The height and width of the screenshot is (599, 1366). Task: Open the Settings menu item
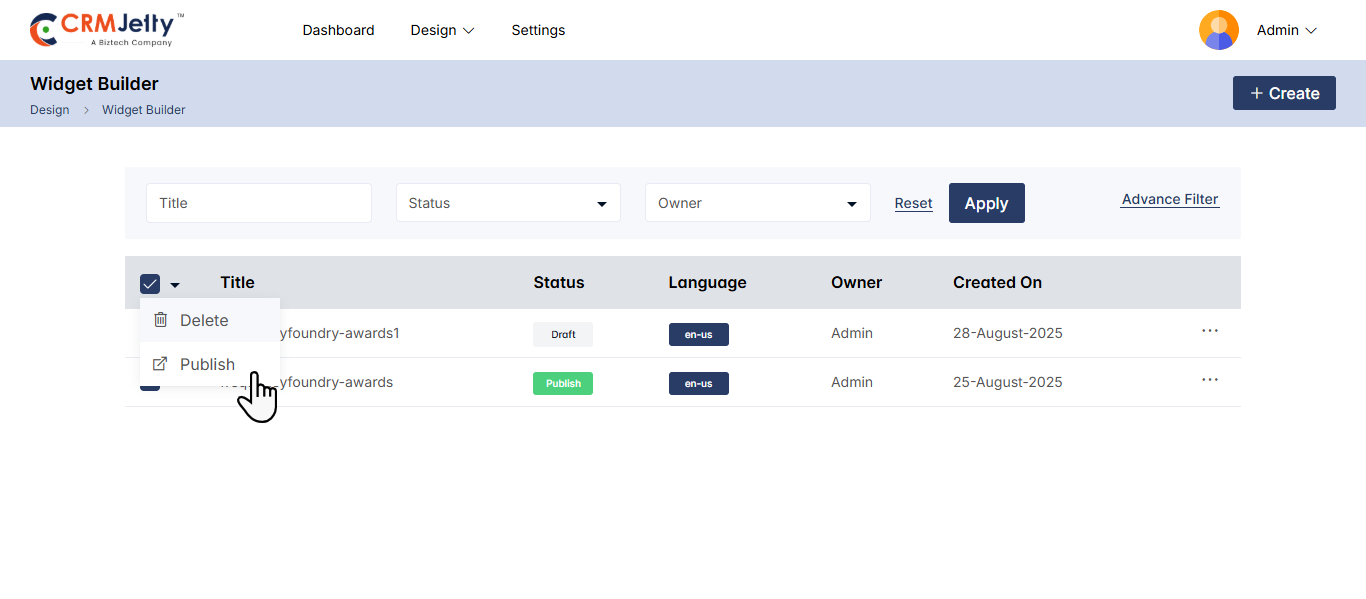click(x=538, y=30)
